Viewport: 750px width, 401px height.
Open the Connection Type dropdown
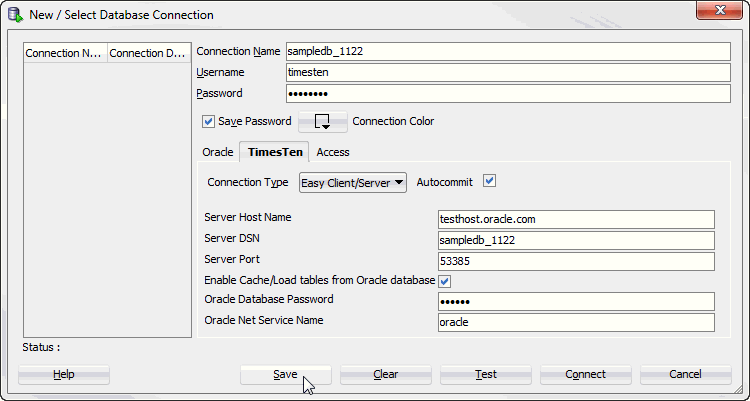(353, 183)
